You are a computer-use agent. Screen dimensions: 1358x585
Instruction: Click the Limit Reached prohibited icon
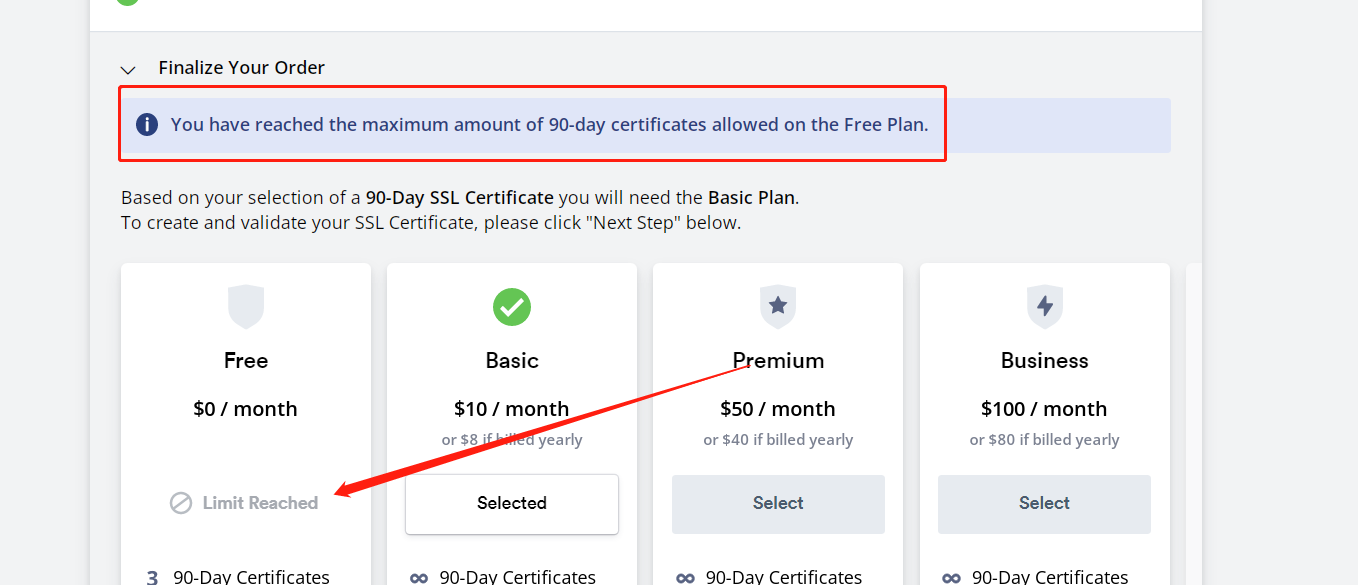(181, 503)
